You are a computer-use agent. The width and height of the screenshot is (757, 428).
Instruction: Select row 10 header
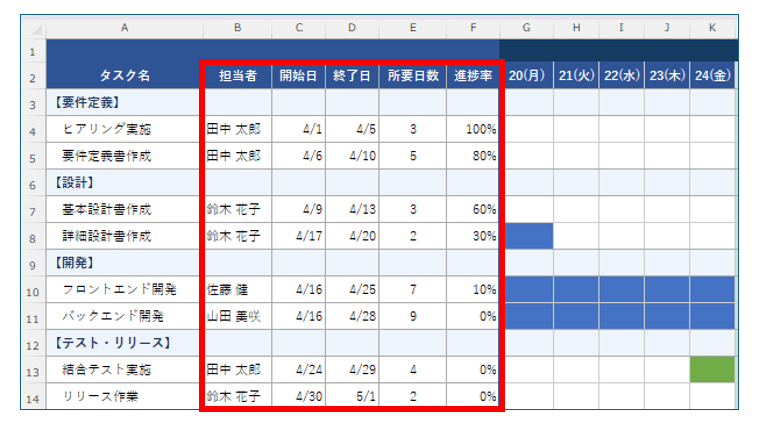pyautogui.click(x=33, y=290)
